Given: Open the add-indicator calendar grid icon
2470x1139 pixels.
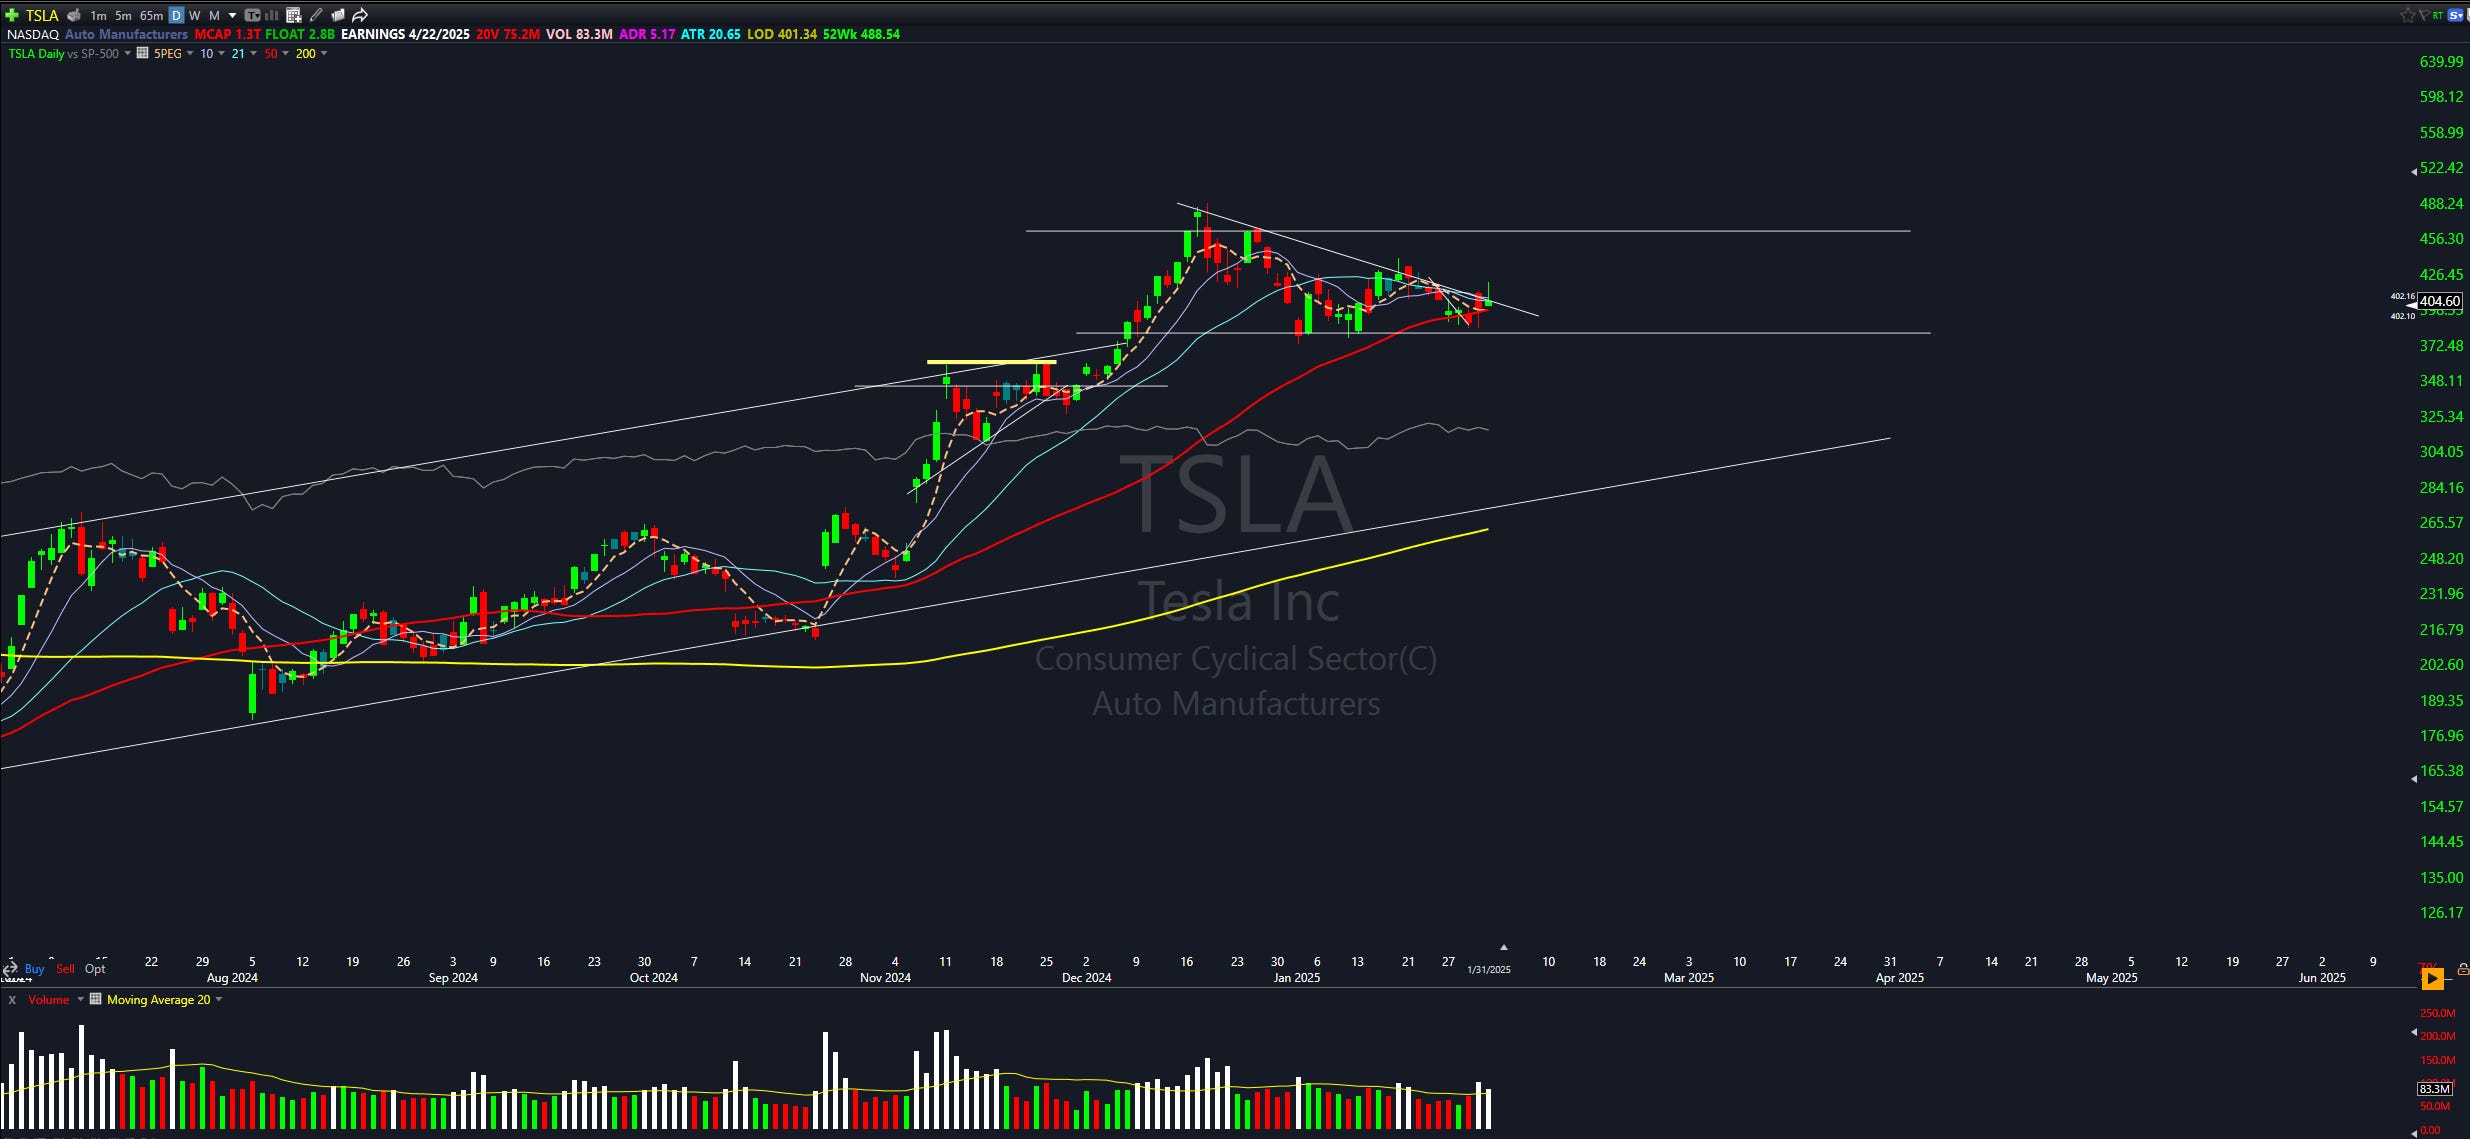Looking at the screenshot, I should pyautogui.click(x=294, y=15).
